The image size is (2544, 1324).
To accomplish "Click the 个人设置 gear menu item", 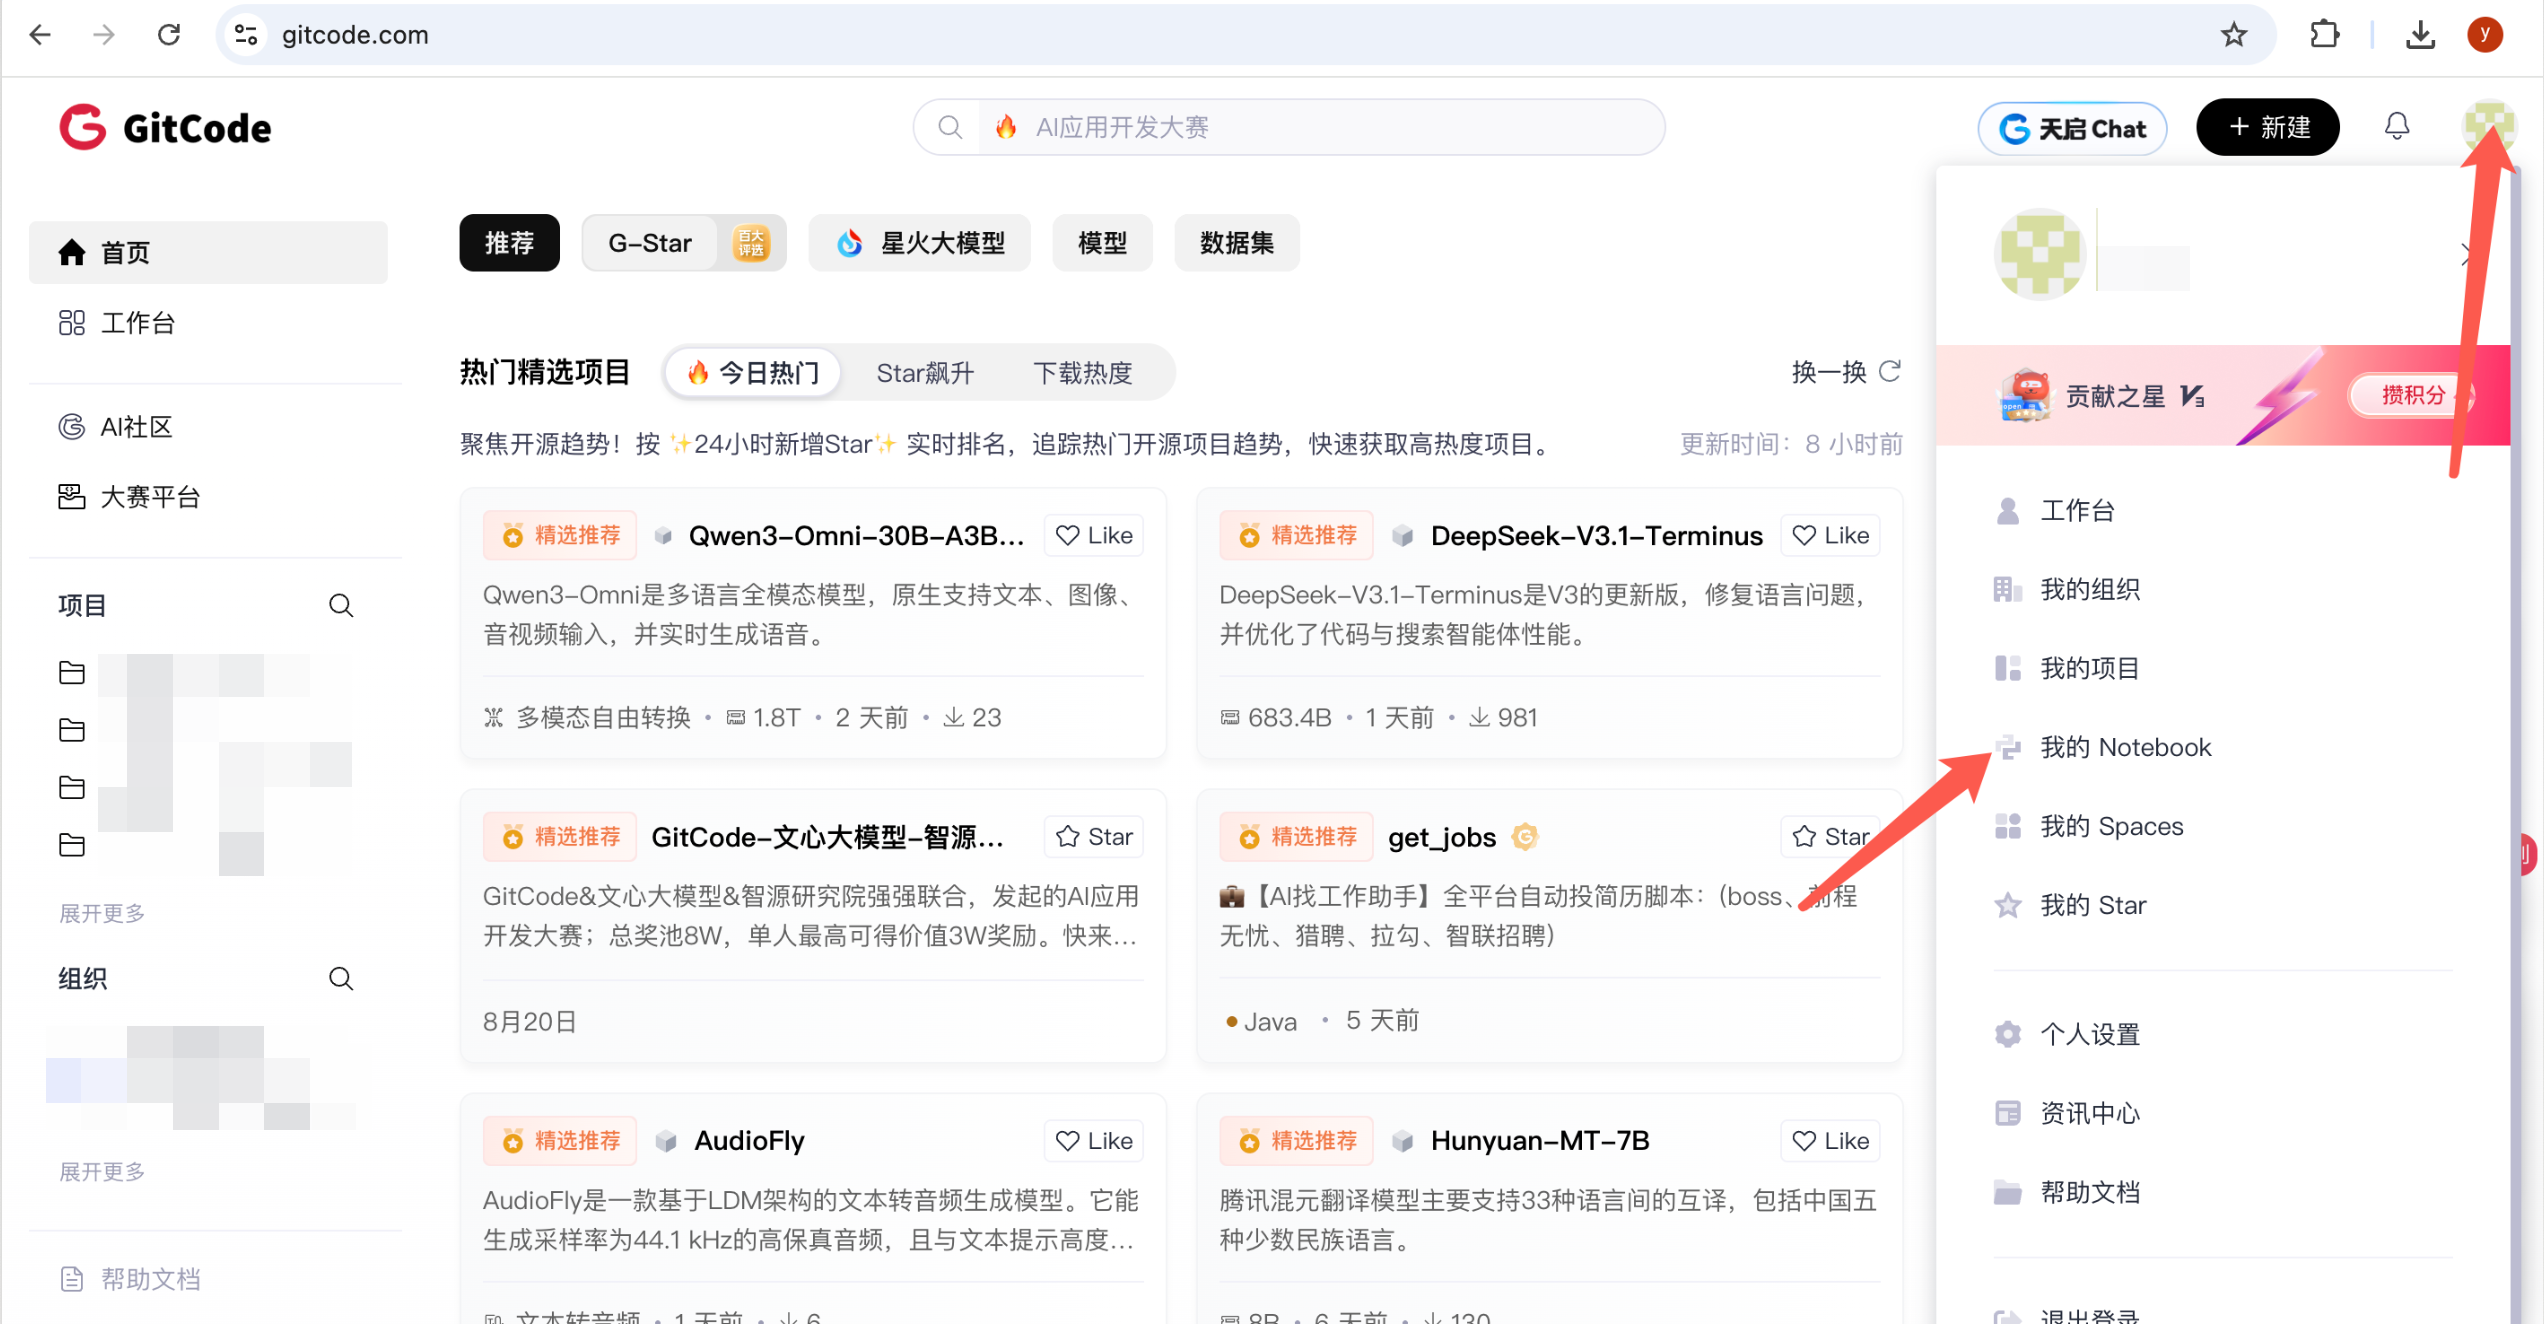I will point(2089,1034).
